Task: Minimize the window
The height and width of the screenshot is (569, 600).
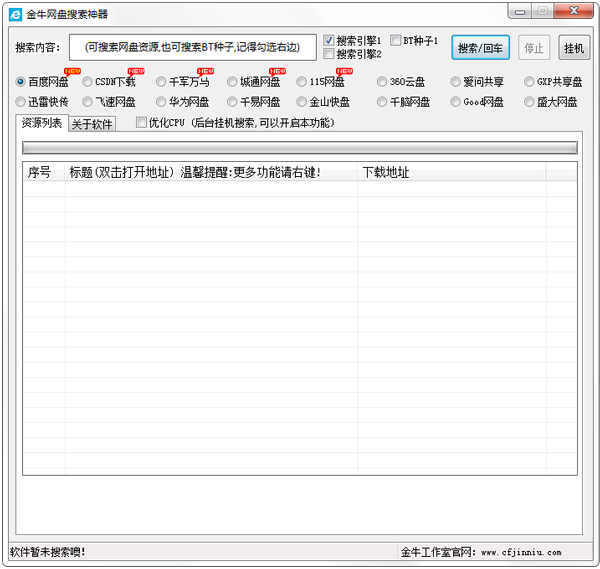Action: 520,11
